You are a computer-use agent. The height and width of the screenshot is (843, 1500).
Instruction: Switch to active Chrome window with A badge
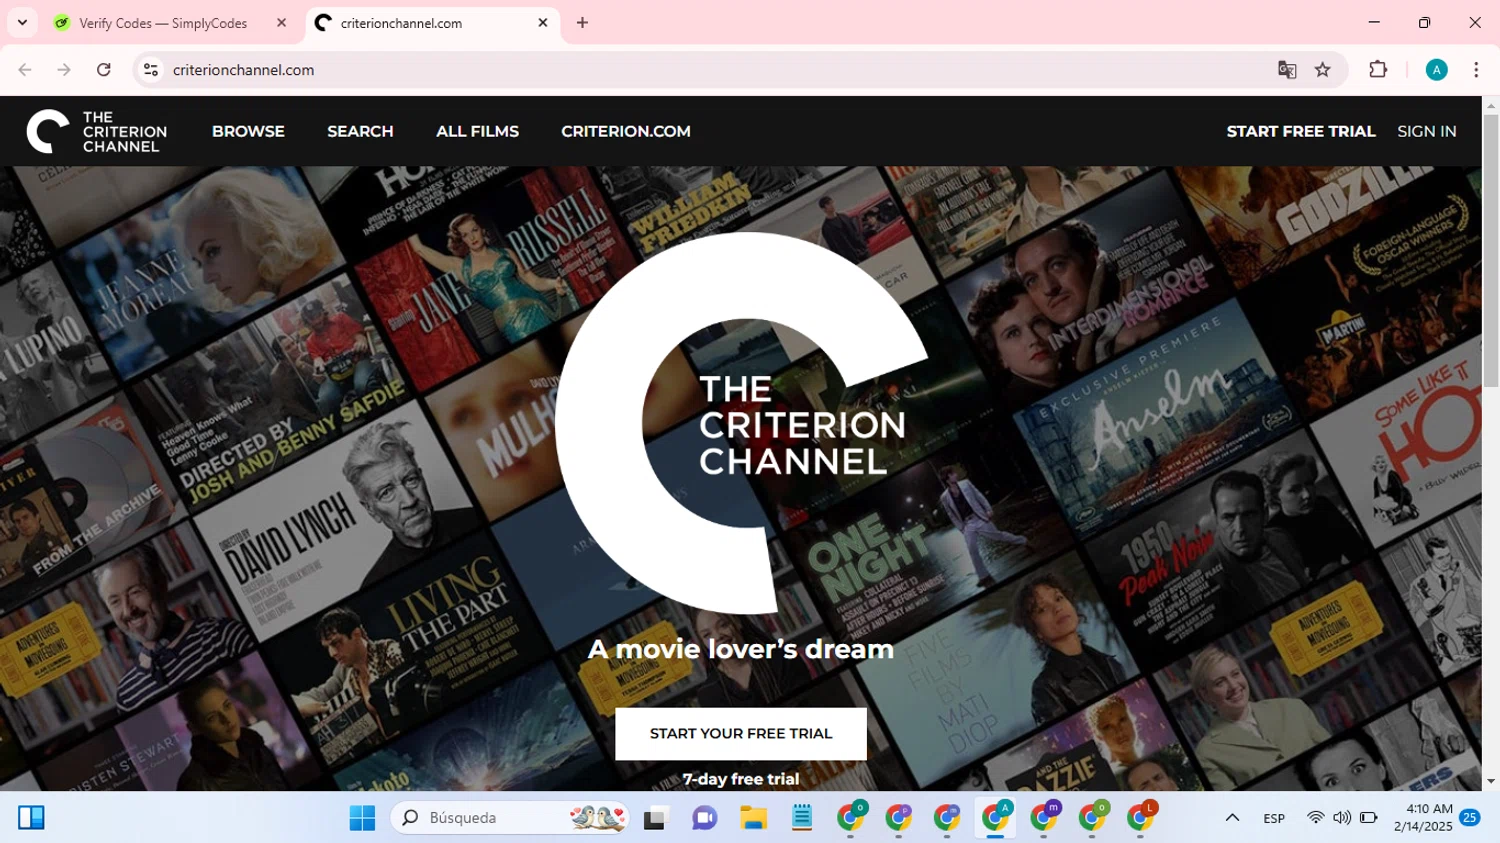996,818
